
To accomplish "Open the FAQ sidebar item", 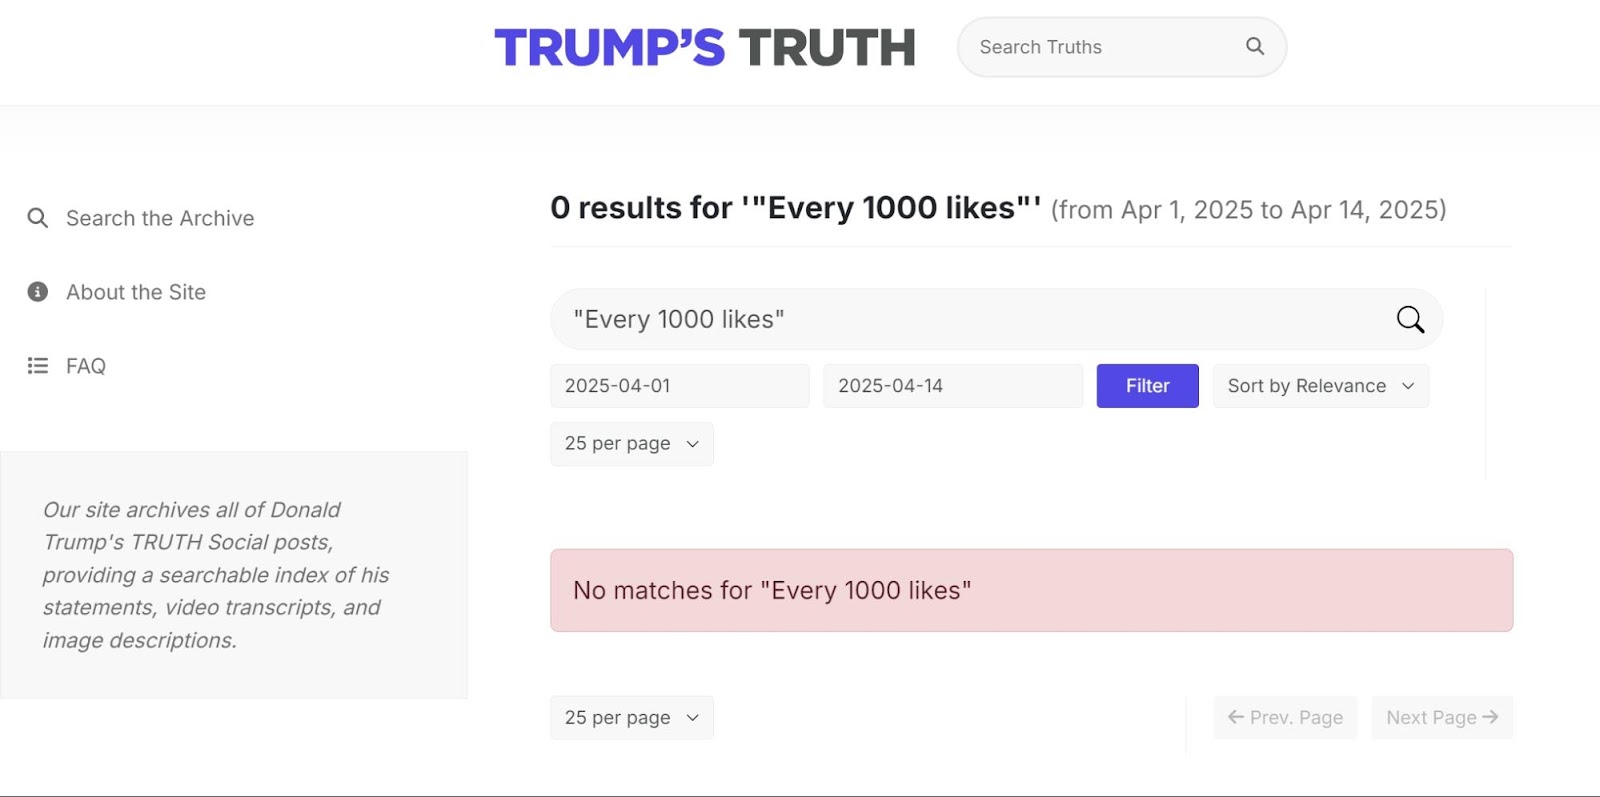I will [86, 366].
